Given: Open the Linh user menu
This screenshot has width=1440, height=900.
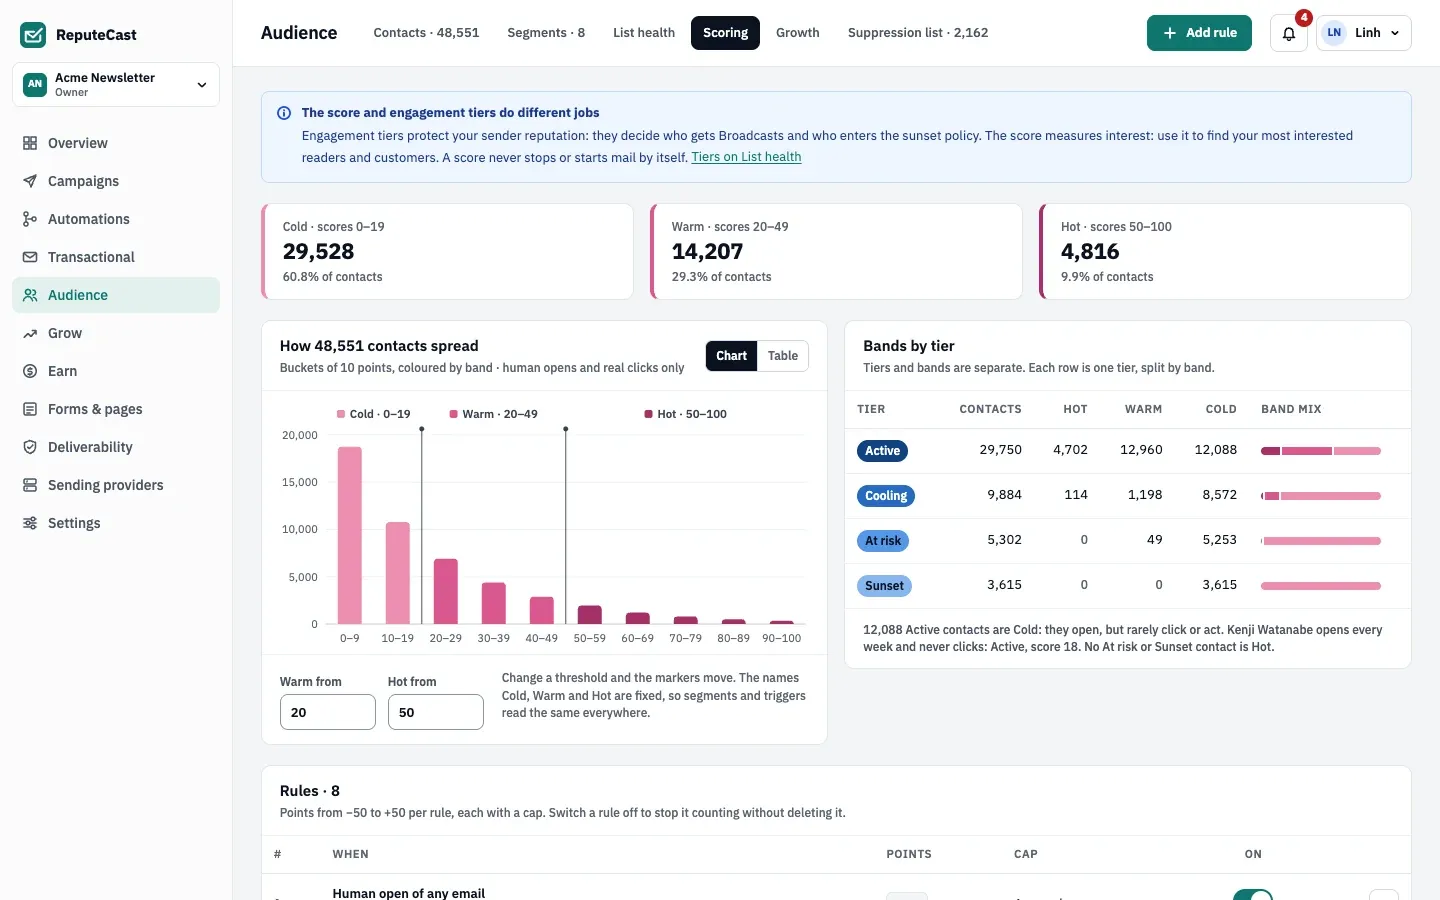Looking at the screenshot, I should coord(1364,33).
